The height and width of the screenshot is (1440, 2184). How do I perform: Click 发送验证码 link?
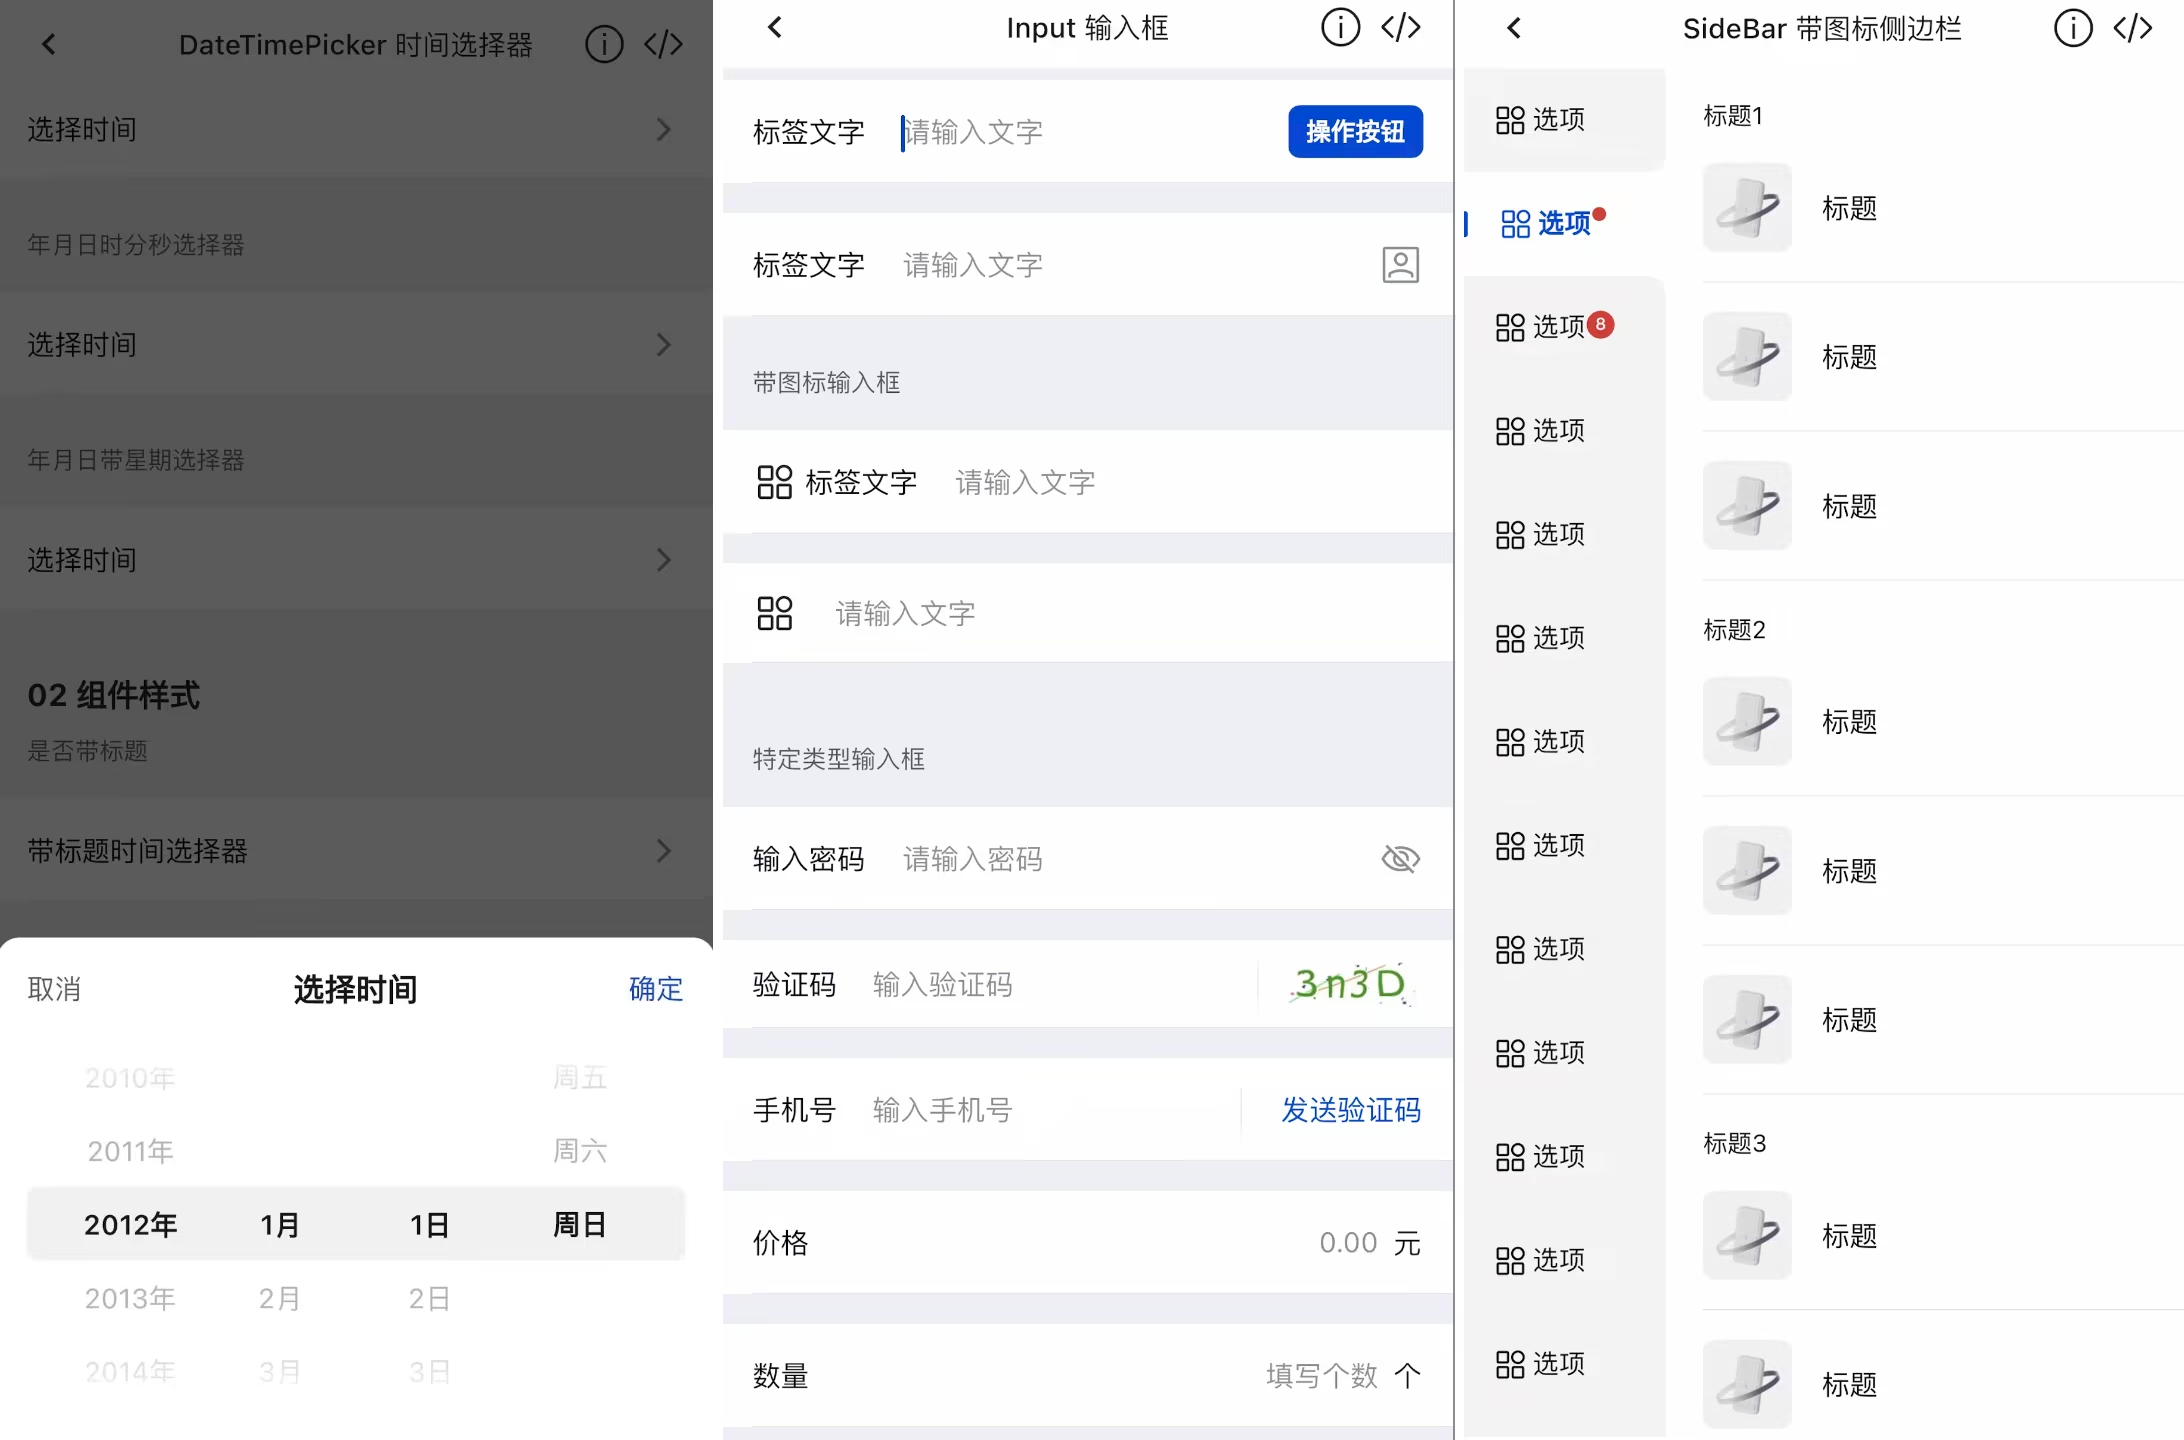coord(1350,1110)
